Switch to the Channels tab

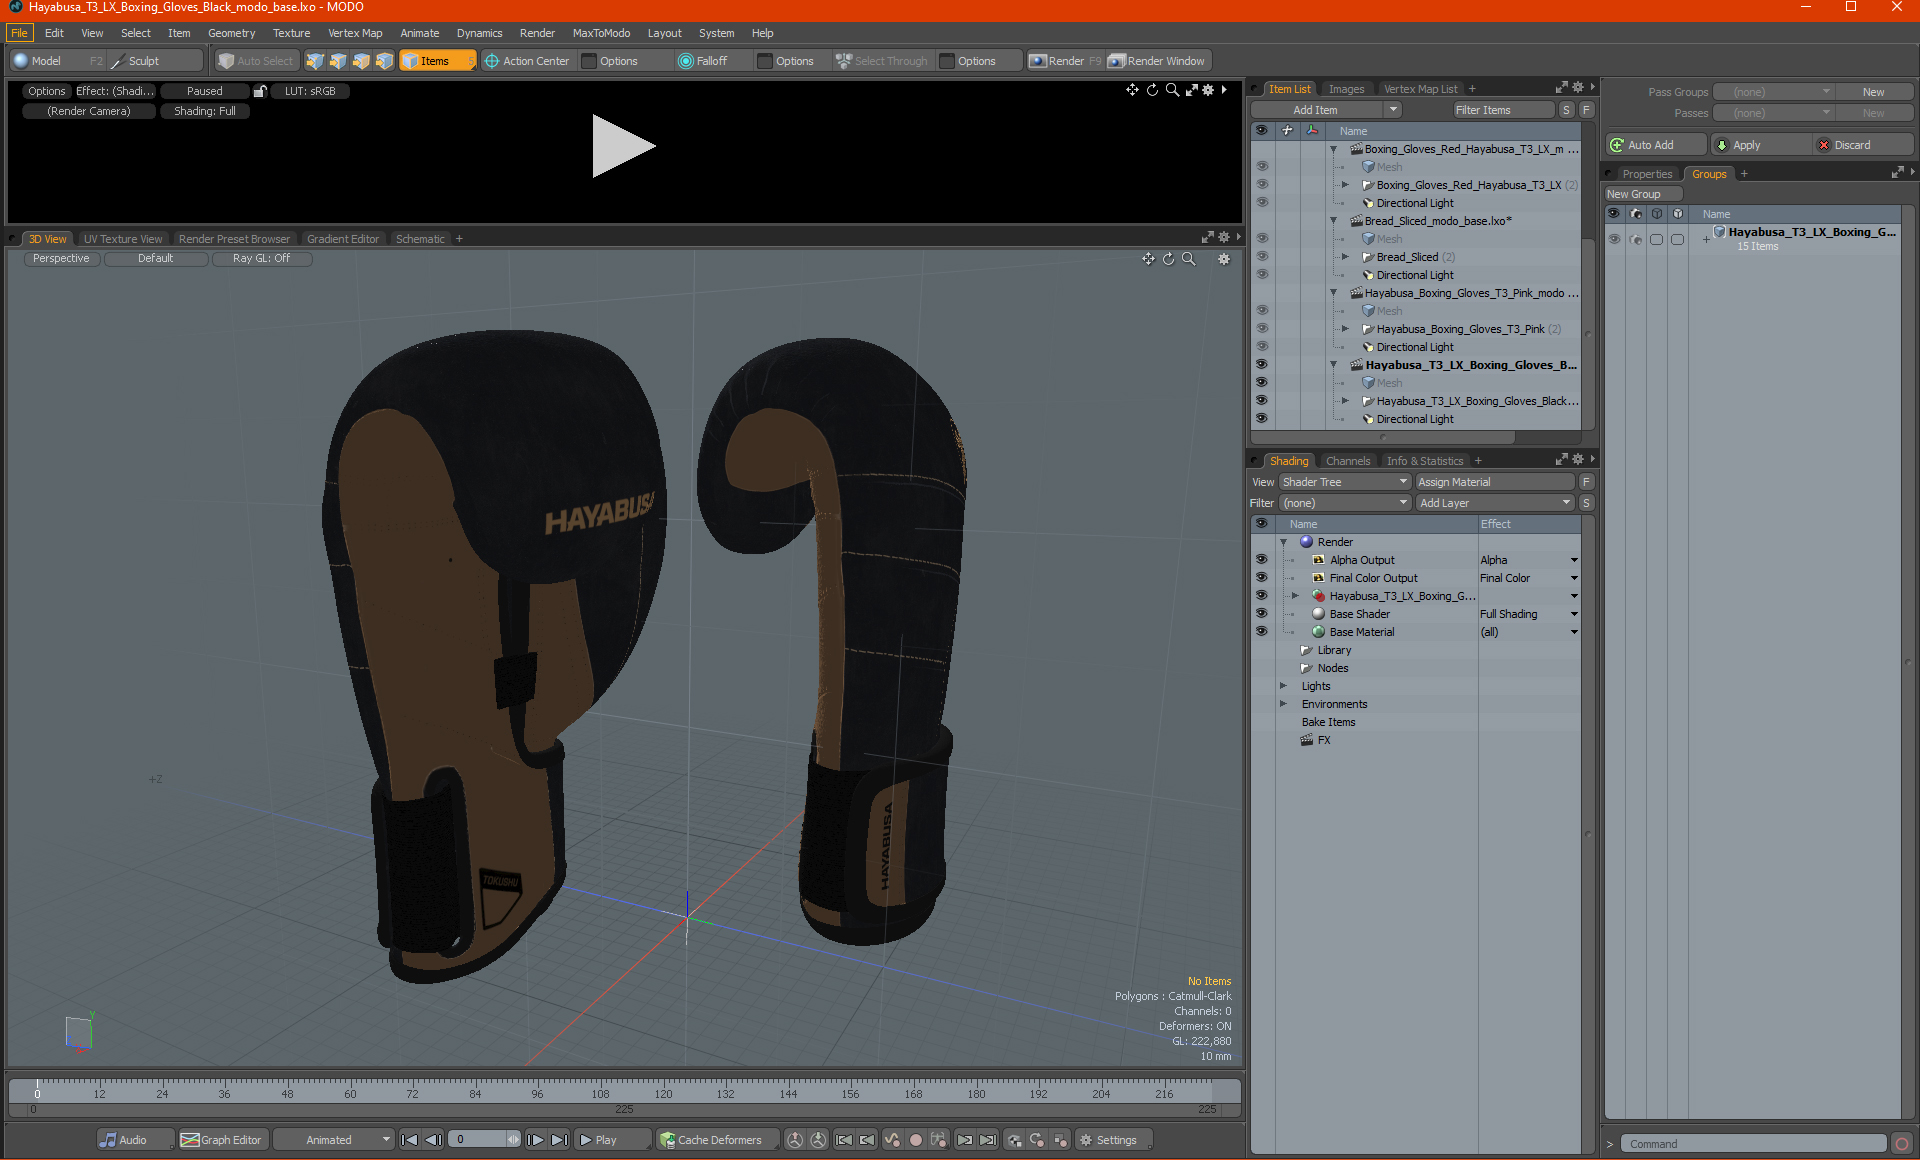point(1347,461)
